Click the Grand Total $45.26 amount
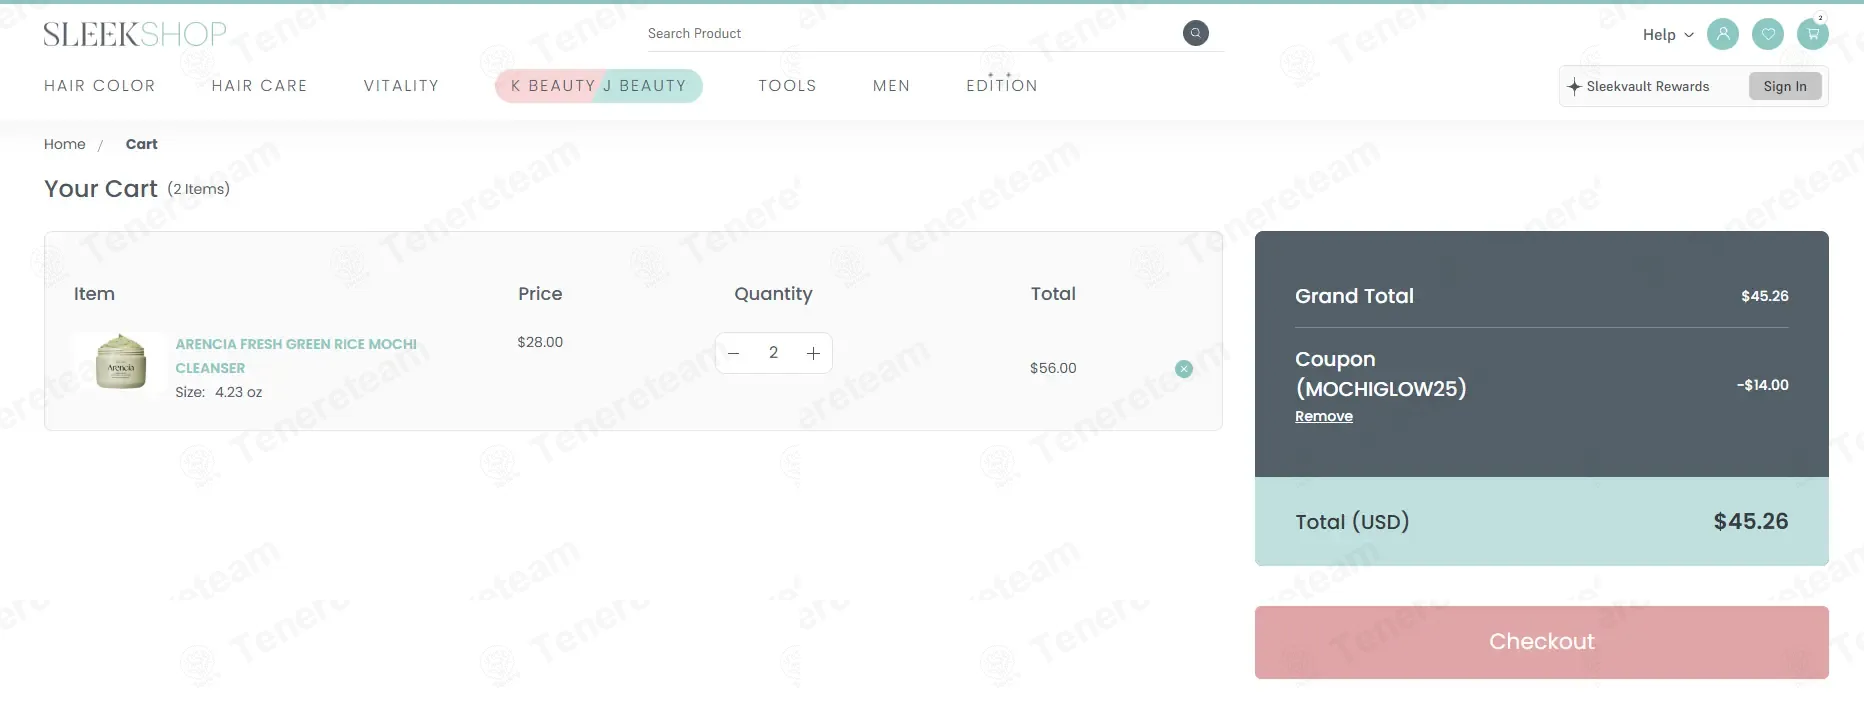The height and width of the screenshot is (727, 1864). pos(1765,296)
